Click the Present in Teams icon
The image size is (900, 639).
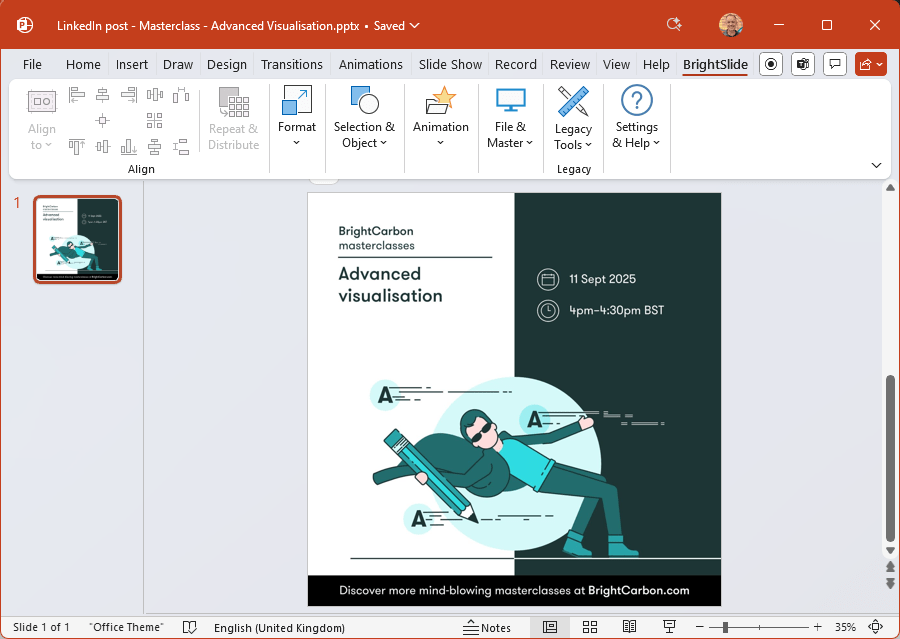click(x=803, y=64)
